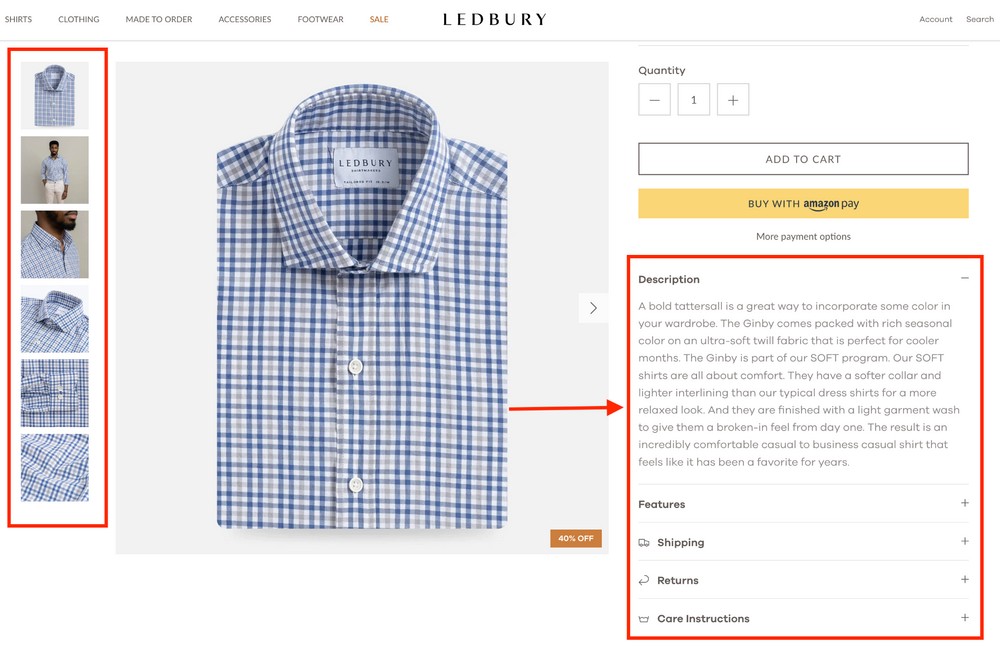1000x661 pixels.
Task: Click the ADD TO CART button
Action: (x=802, y=158)
